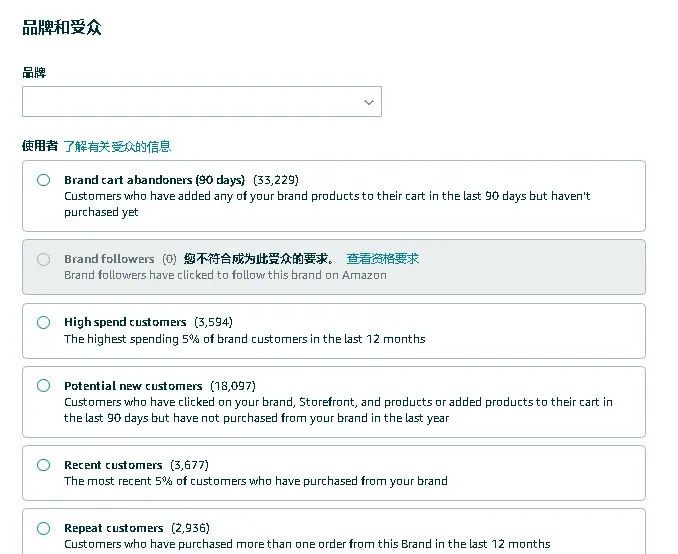678x554 pixels.
Task: Click the brand dropdown chevron arrow
Action: pyautogui.click(x=369, y=102)
